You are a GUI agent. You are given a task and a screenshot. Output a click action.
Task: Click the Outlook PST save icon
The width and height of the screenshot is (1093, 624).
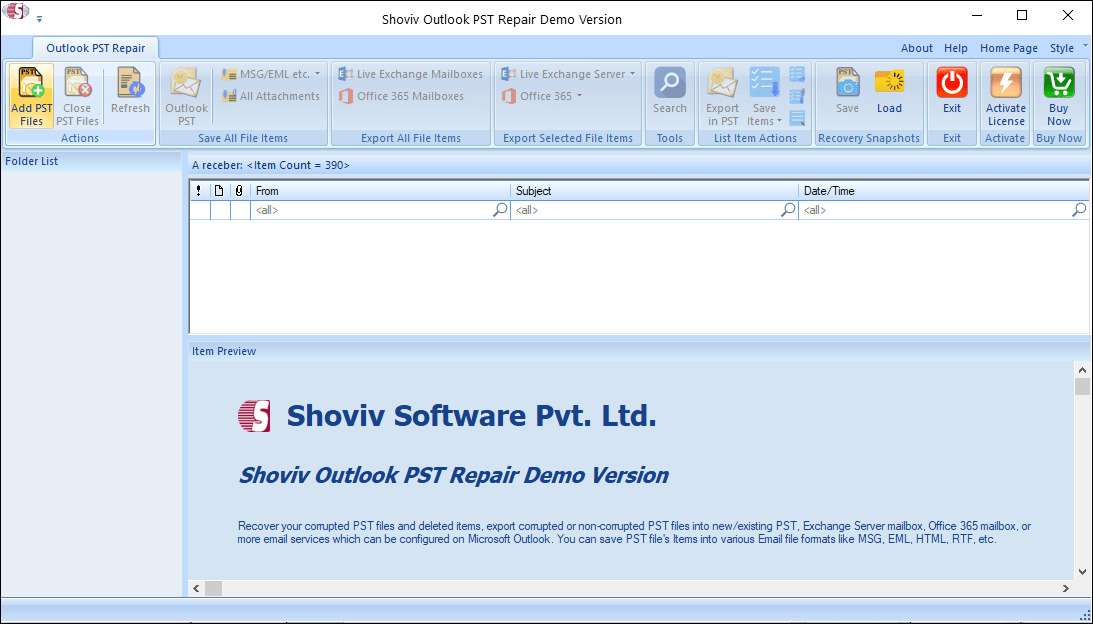point(186,84)
